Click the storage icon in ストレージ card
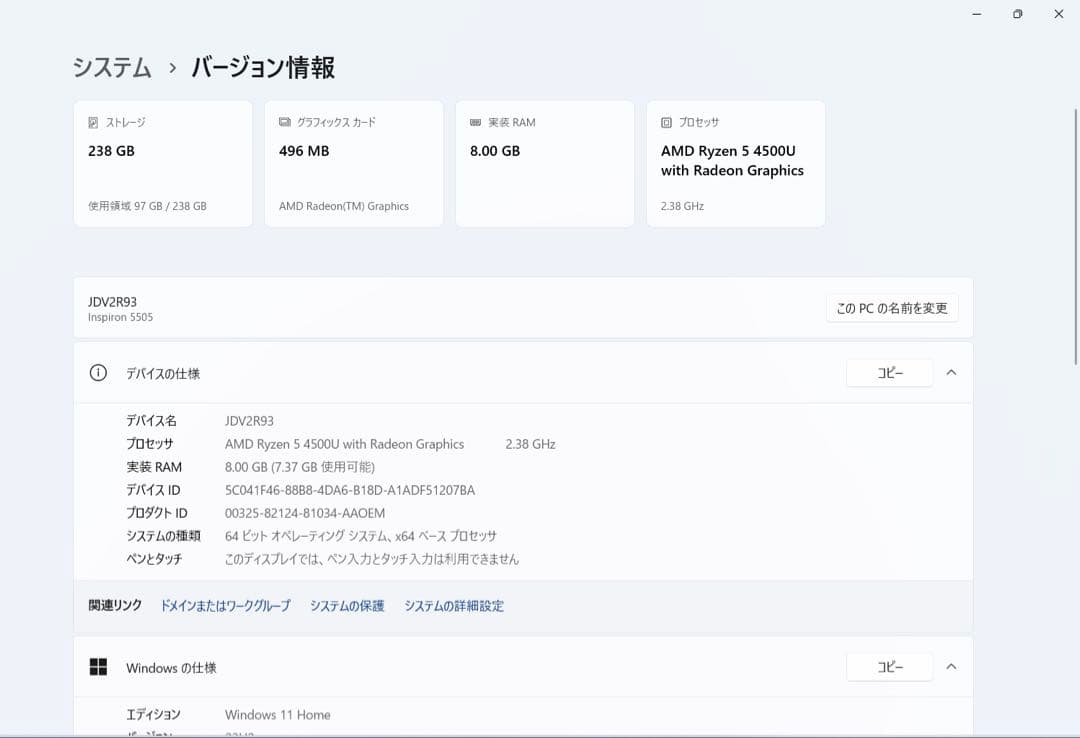Viewport: 1080px width, 738px height. point(94,122)
